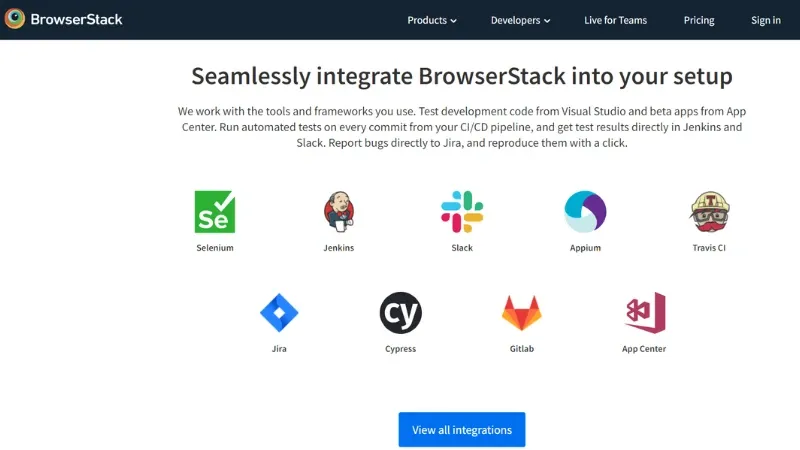Select the Cypress logo icon
Viewport: 800px width, 450px height.
pyautogui.click(x=401, y=313)
